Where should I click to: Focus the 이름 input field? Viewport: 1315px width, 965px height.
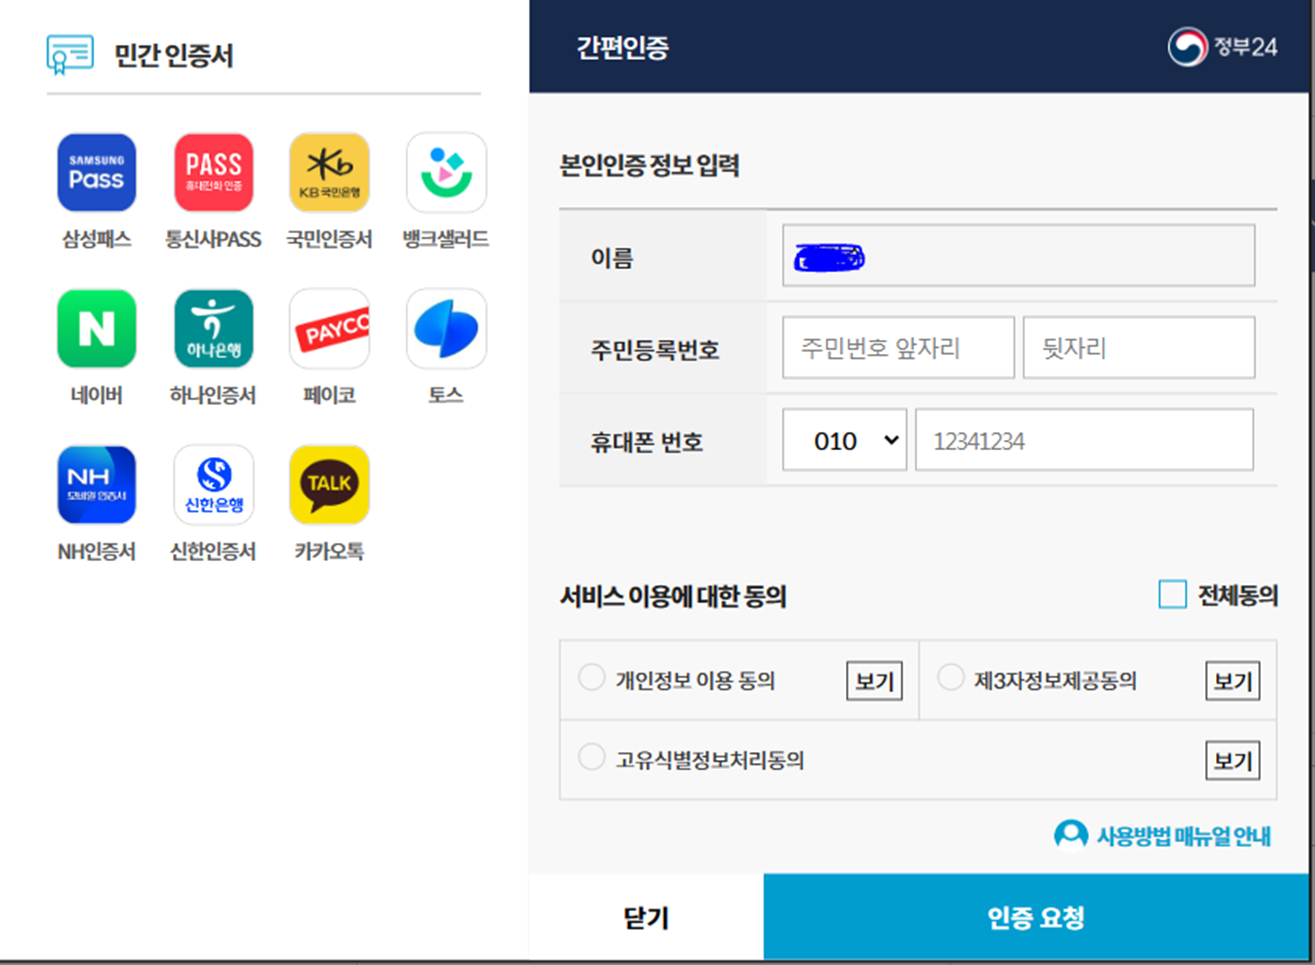tap(1018, 256)
